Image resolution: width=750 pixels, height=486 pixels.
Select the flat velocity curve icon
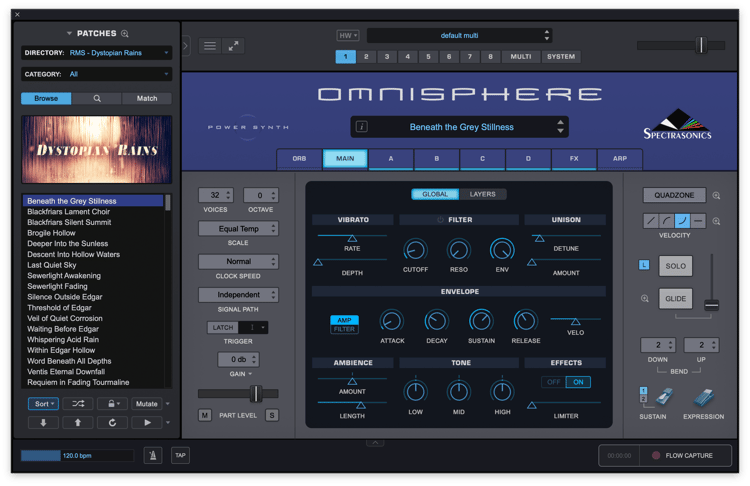point(698,221)
